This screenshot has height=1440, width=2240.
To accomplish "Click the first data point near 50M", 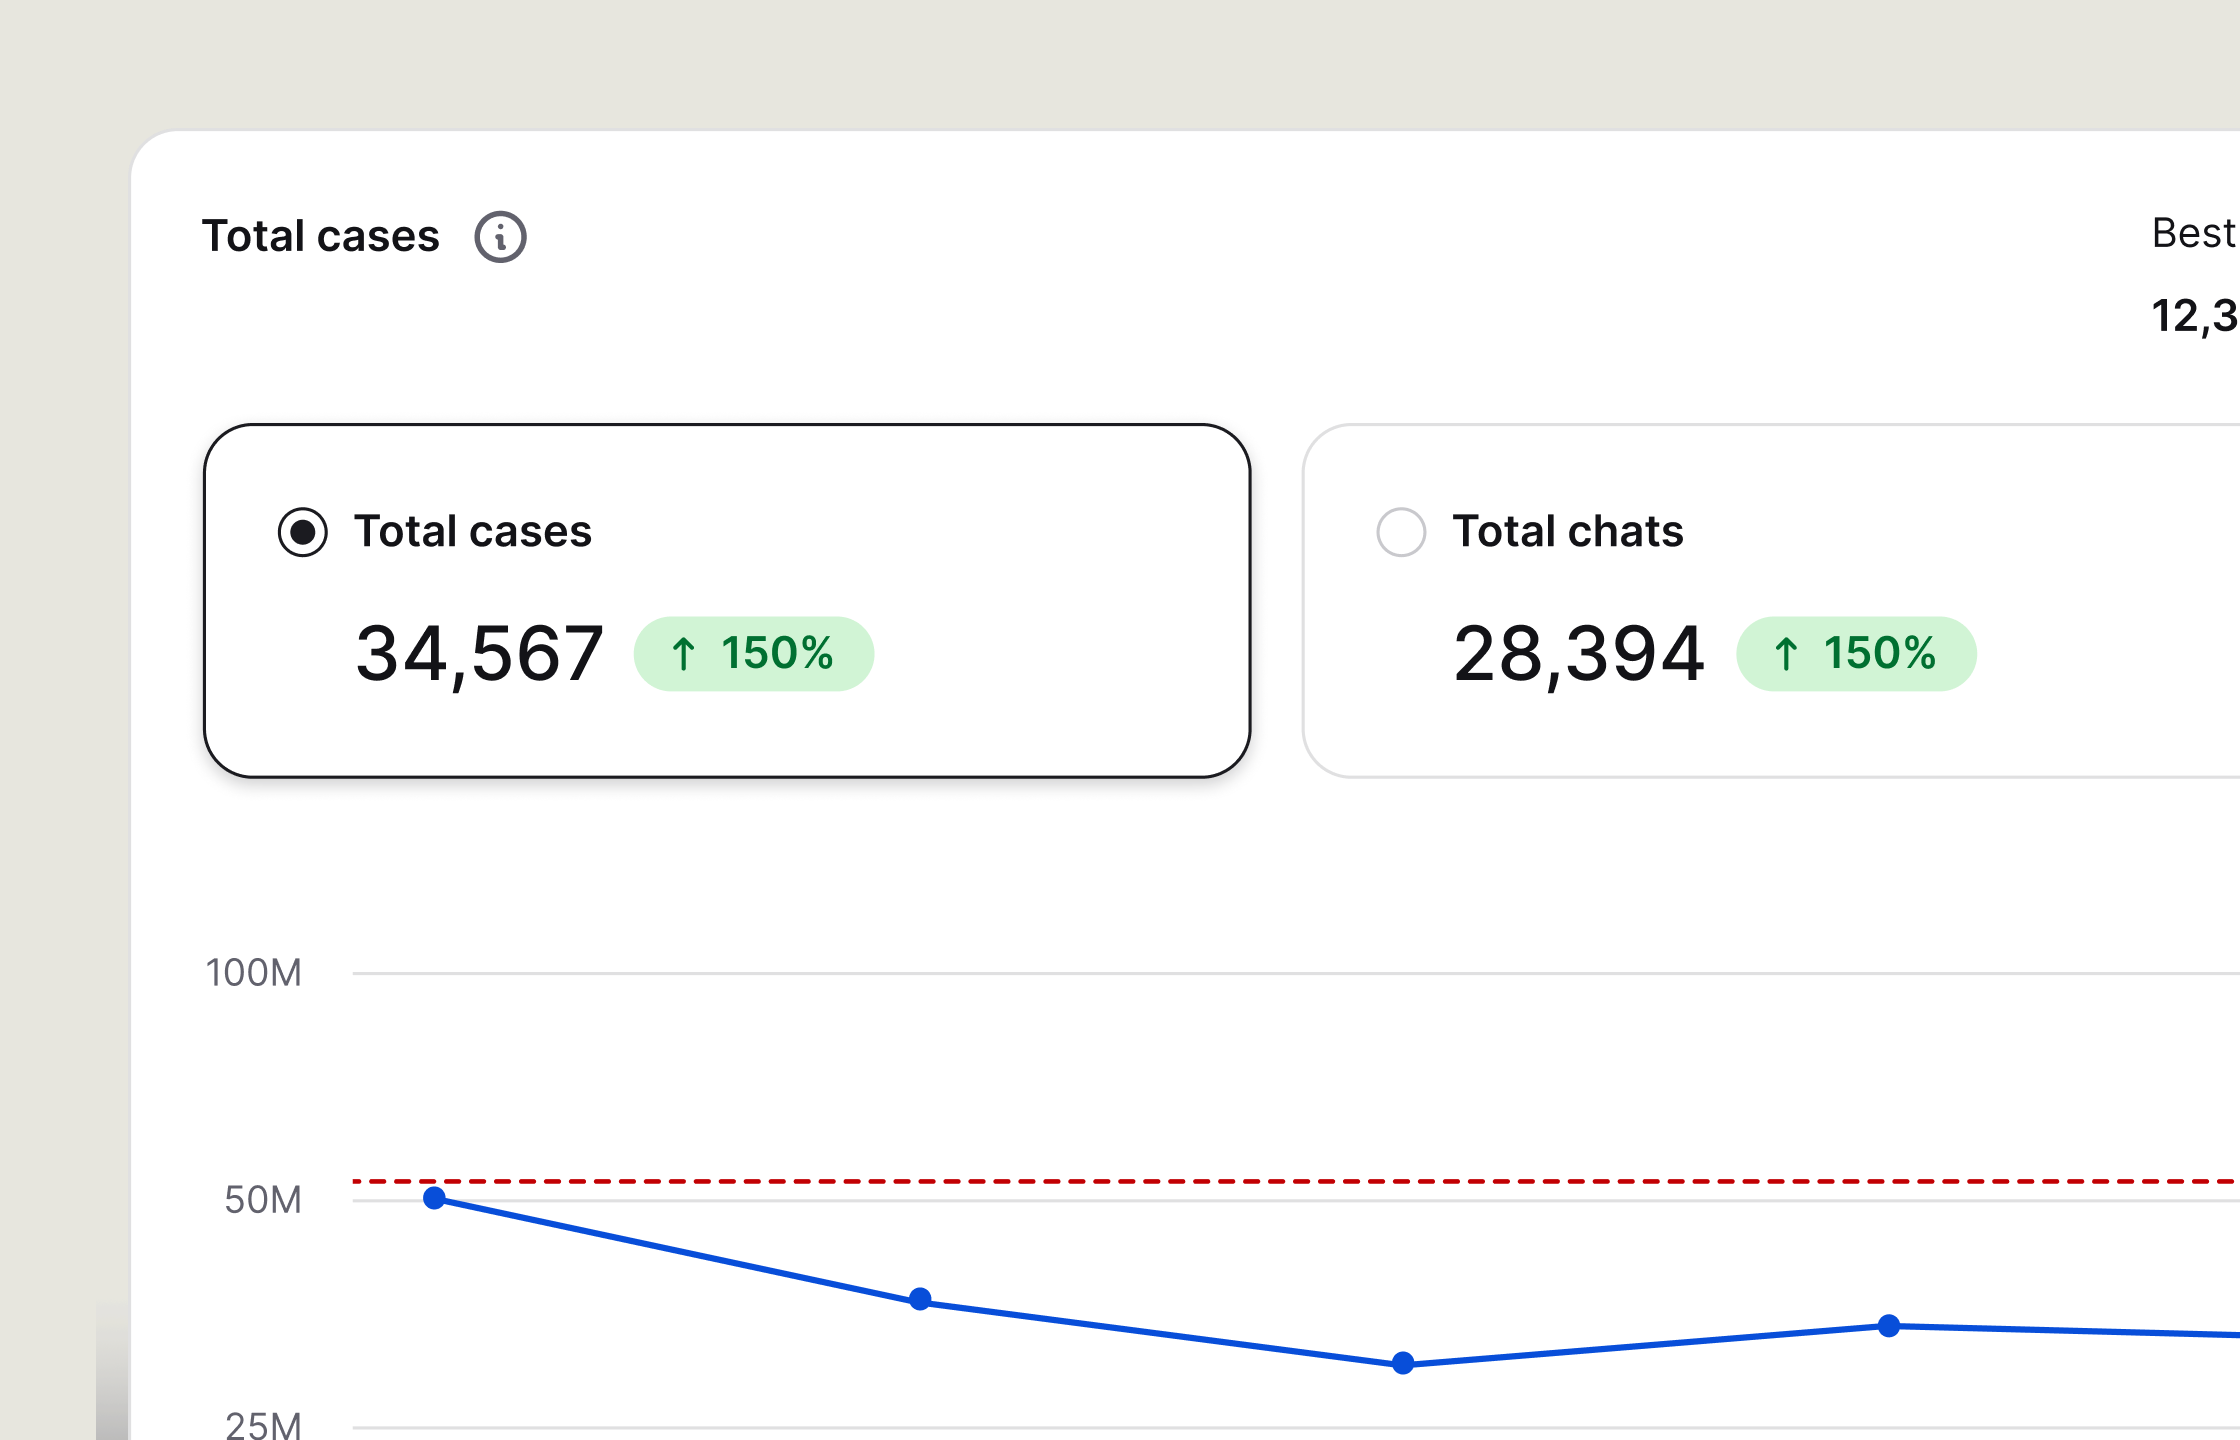I will tap(434, 1198).
